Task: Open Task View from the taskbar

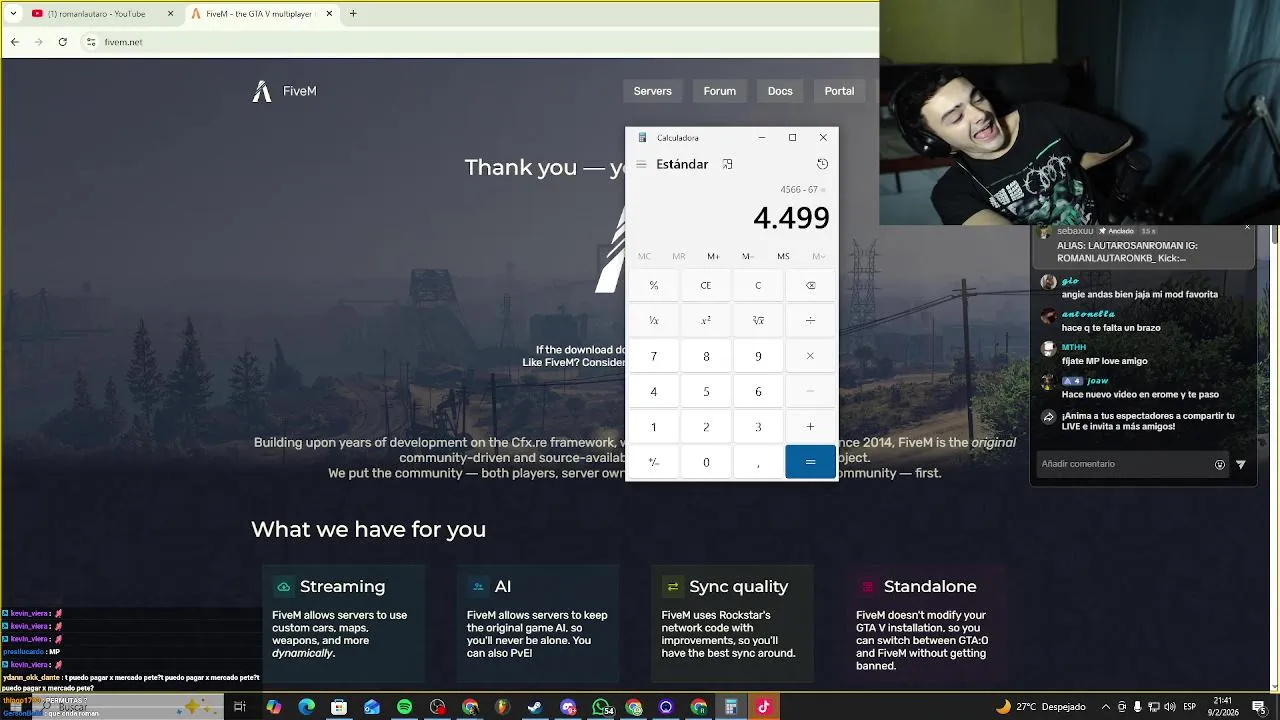Action: [240, 707]
